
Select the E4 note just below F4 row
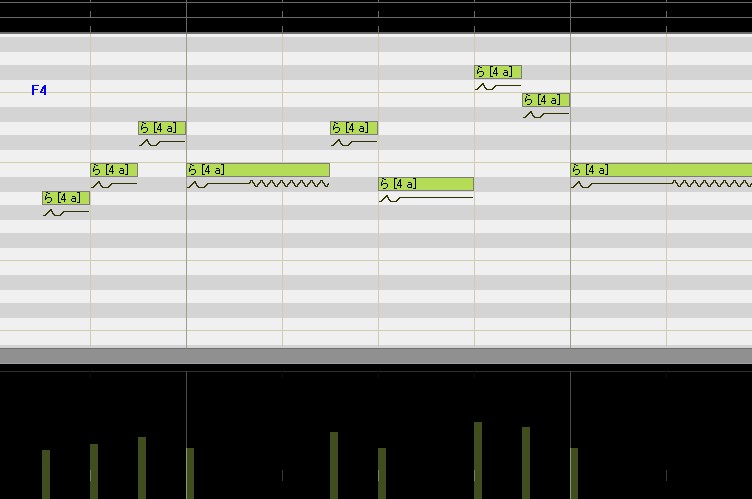tap(546, 100)
